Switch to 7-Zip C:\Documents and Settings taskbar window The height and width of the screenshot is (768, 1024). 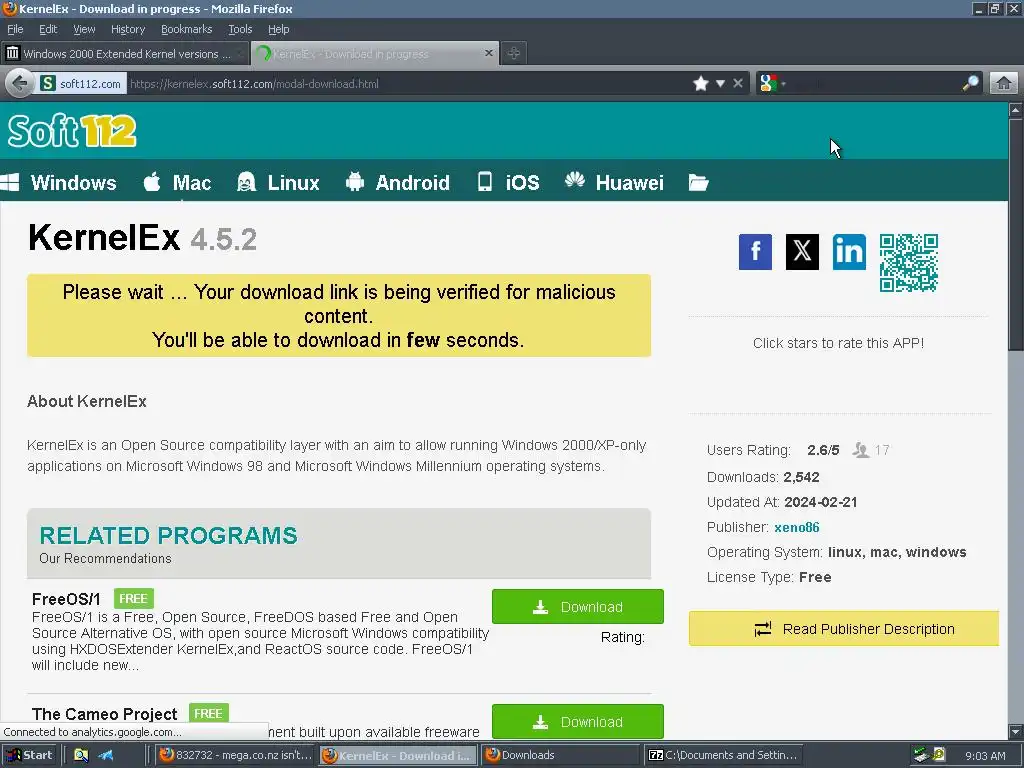tap(723, 755)
